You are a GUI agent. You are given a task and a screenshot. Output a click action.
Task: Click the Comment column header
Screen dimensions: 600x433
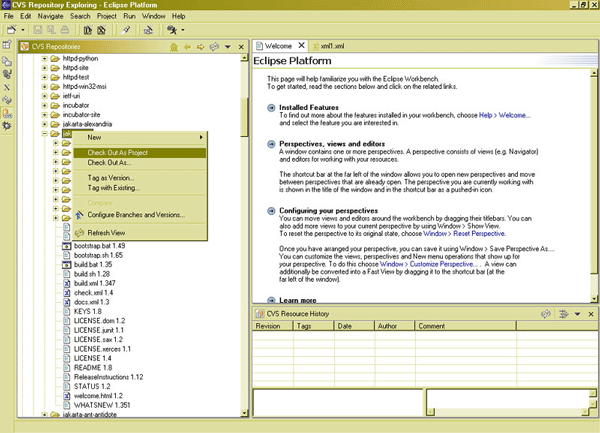[x=466, y=326]
